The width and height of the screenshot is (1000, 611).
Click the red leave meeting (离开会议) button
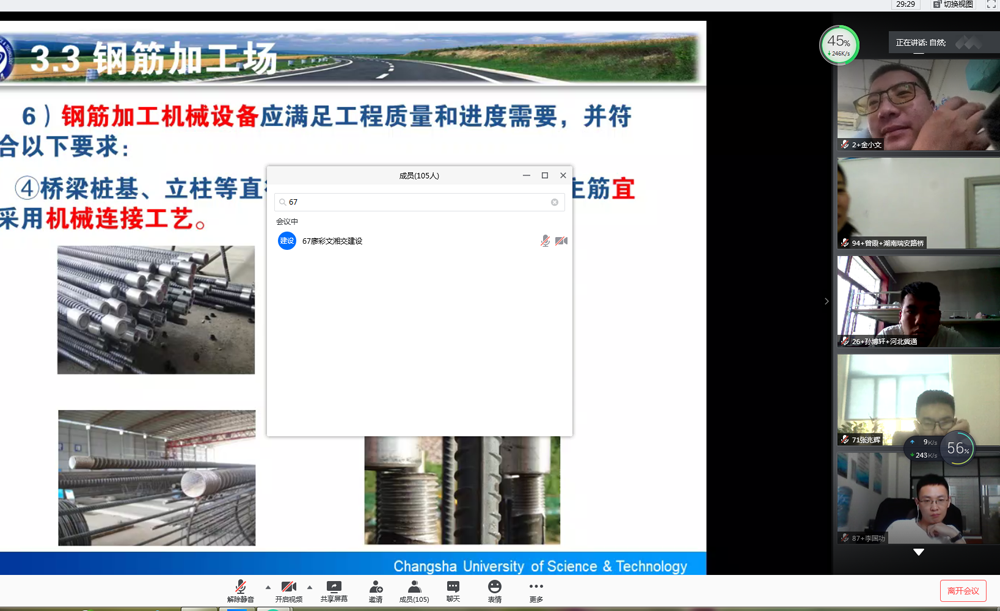pos(962,591)
